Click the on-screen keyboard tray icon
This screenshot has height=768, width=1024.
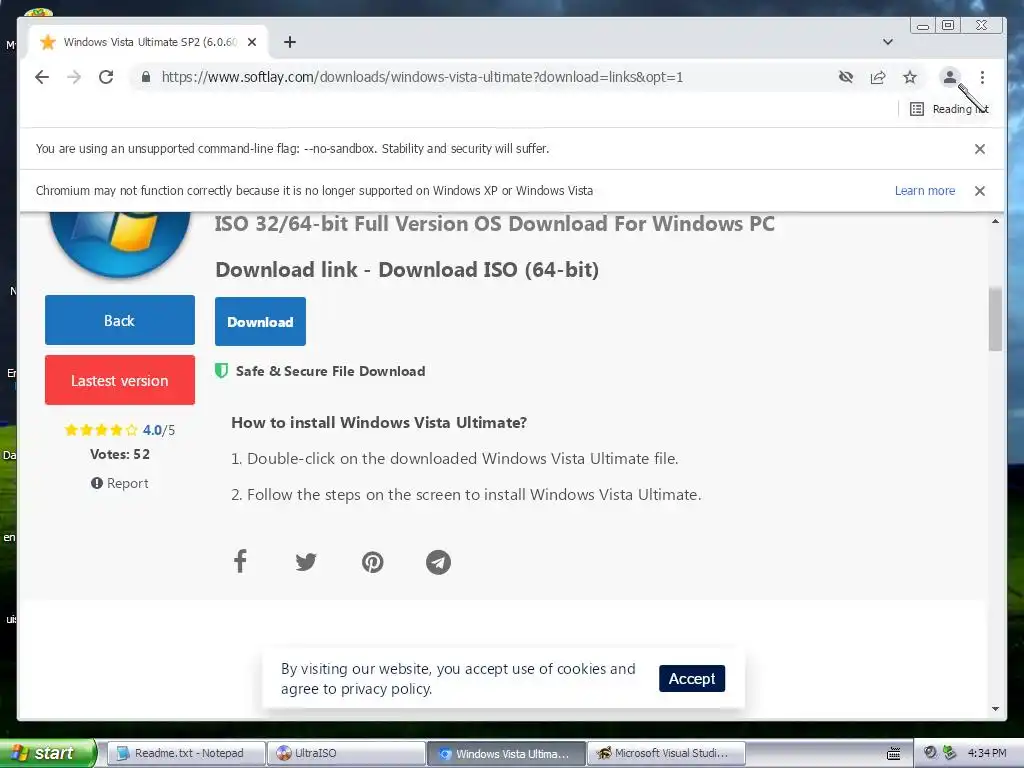point(893,754)
